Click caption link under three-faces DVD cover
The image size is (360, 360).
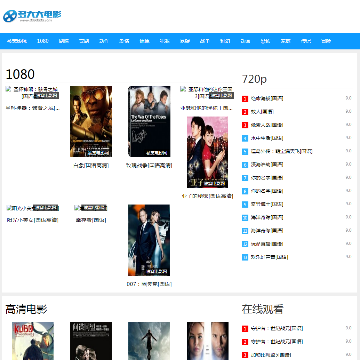tap(149, 165)
